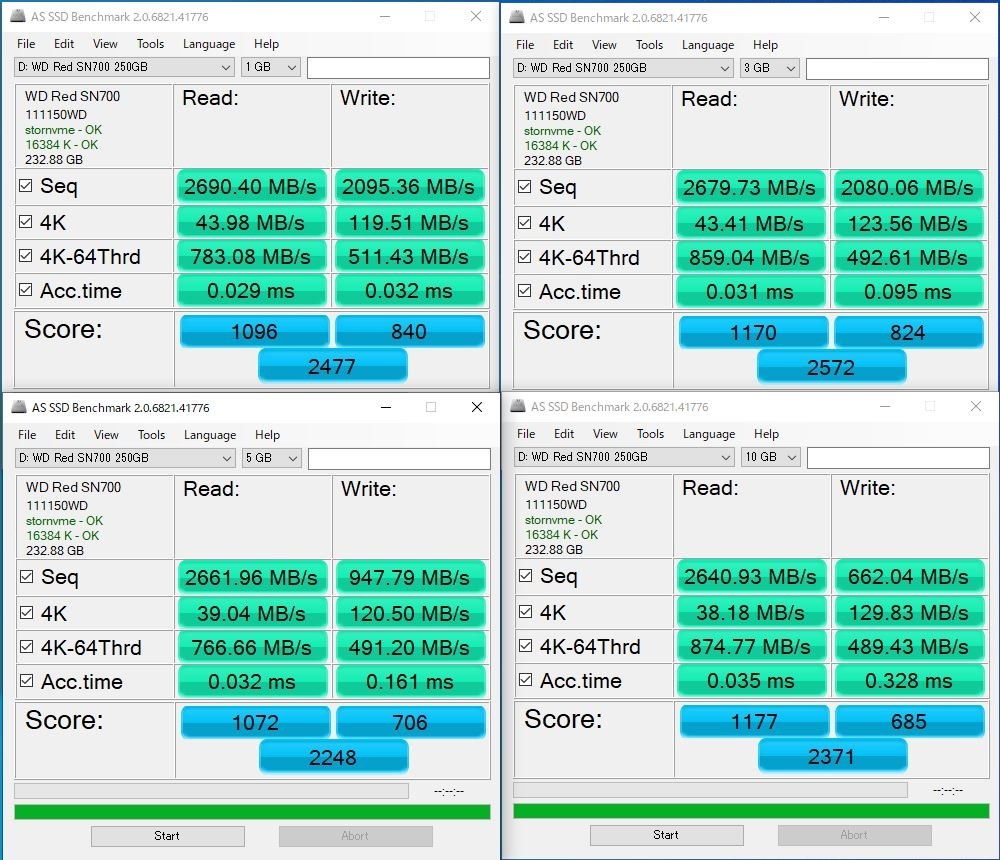Start the benchmark in the 10 GB window
The height and width of the screenshot is (860, 1000).
[666, 834]
